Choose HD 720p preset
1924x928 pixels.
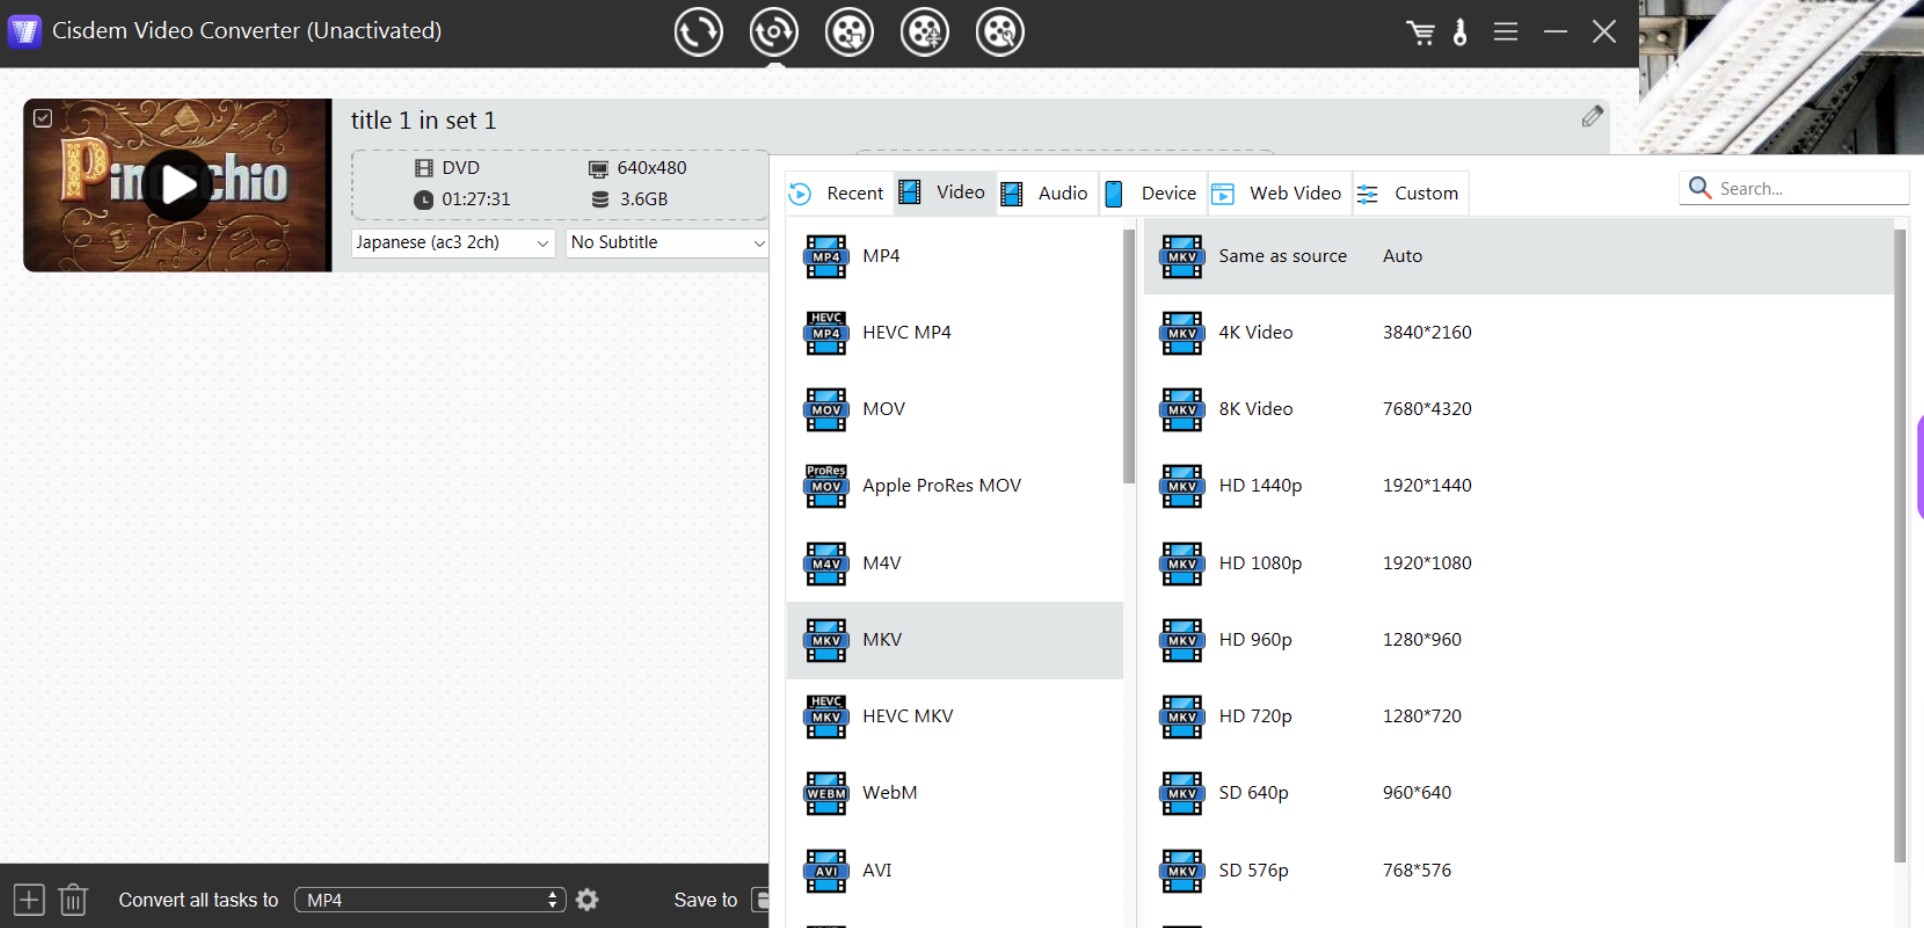1518,716
